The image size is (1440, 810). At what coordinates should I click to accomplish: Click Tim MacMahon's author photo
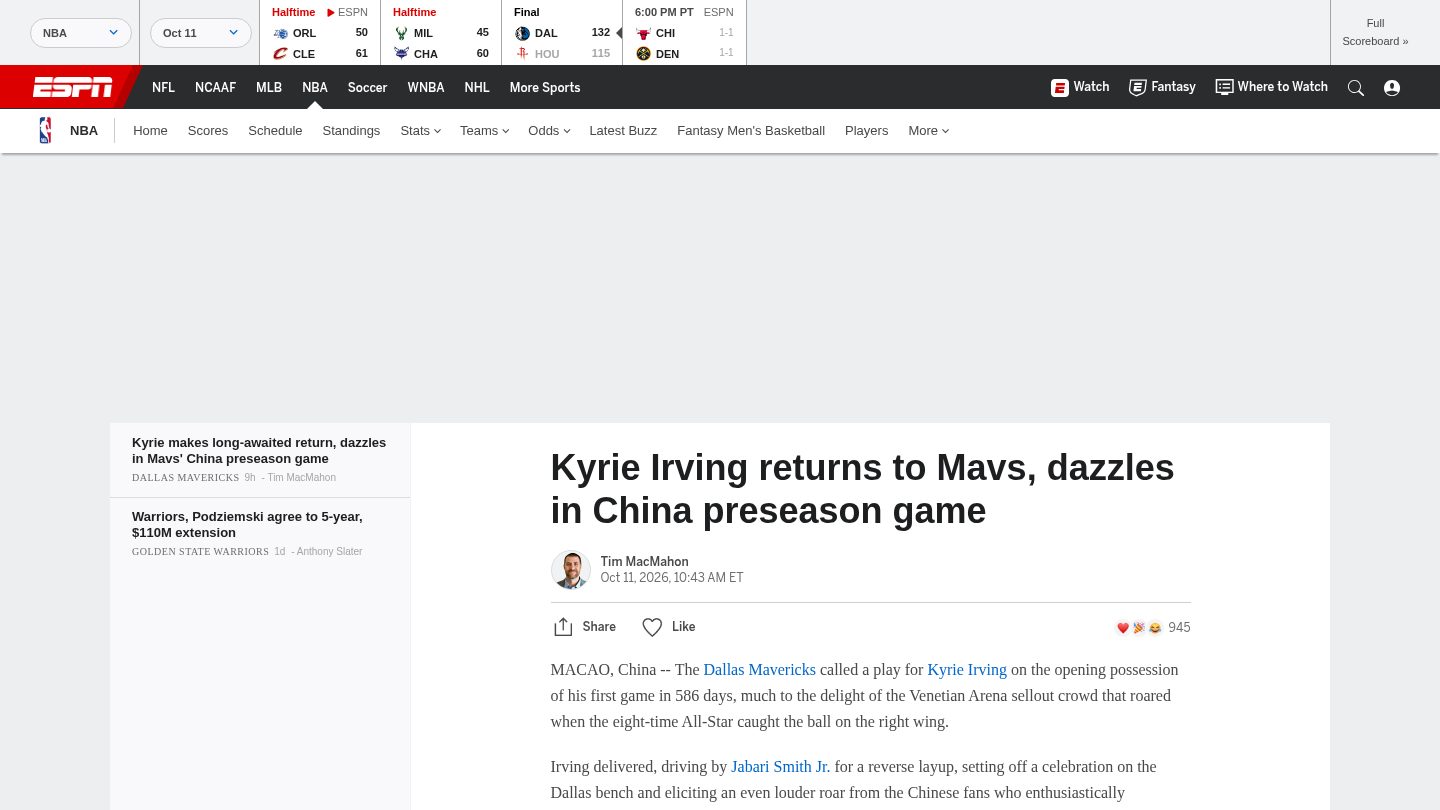(571, 570)
